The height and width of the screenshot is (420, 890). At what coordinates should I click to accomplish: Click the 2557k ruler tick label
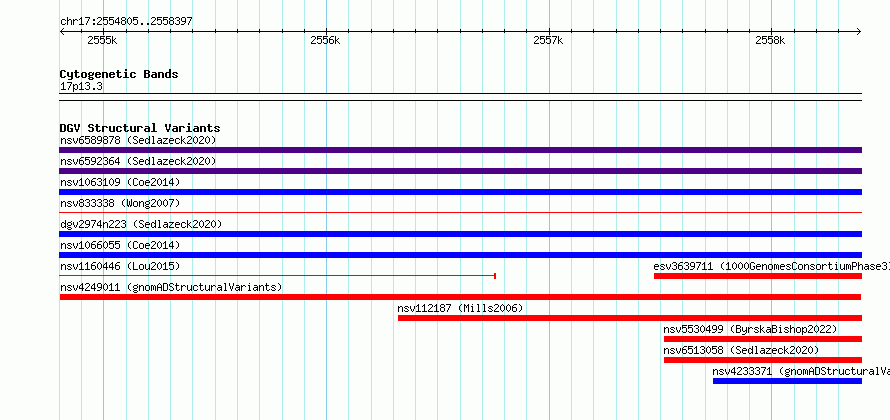click(548, 40)
